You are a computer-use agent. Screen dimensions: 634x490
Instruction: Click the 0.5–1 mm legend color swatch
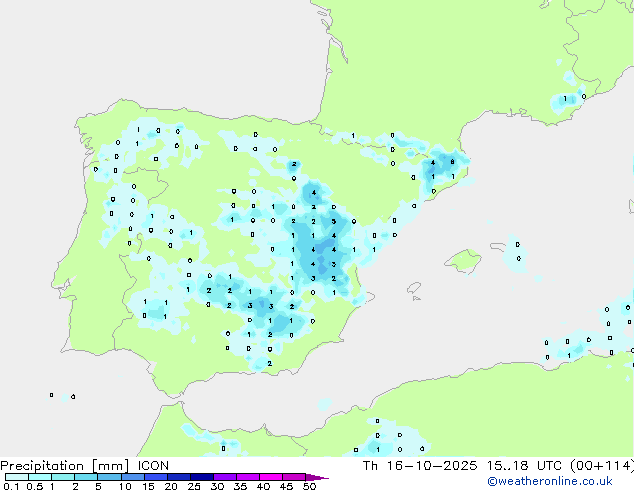[x=40, y=477]
